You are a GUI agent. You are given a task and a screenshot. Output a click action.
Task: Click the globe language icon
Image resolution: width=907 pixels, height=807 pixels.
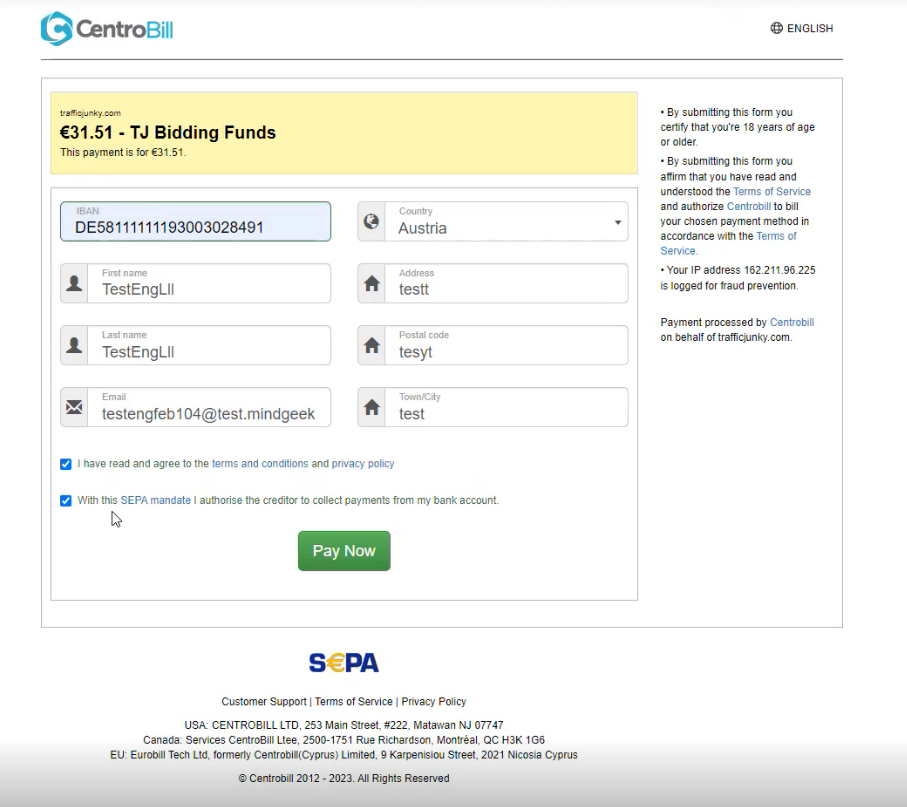776,28
